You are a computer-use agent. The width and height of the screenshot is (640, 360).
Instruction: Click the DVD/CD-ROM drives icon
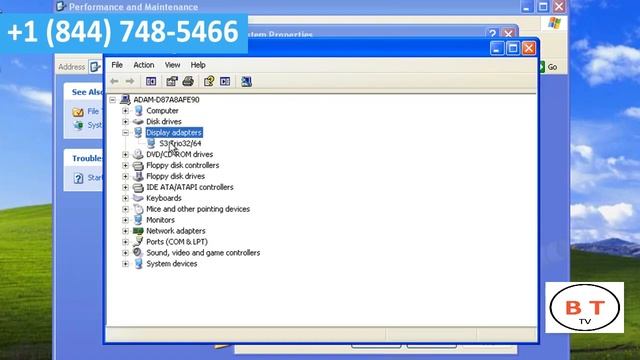[x=138, y=154]
